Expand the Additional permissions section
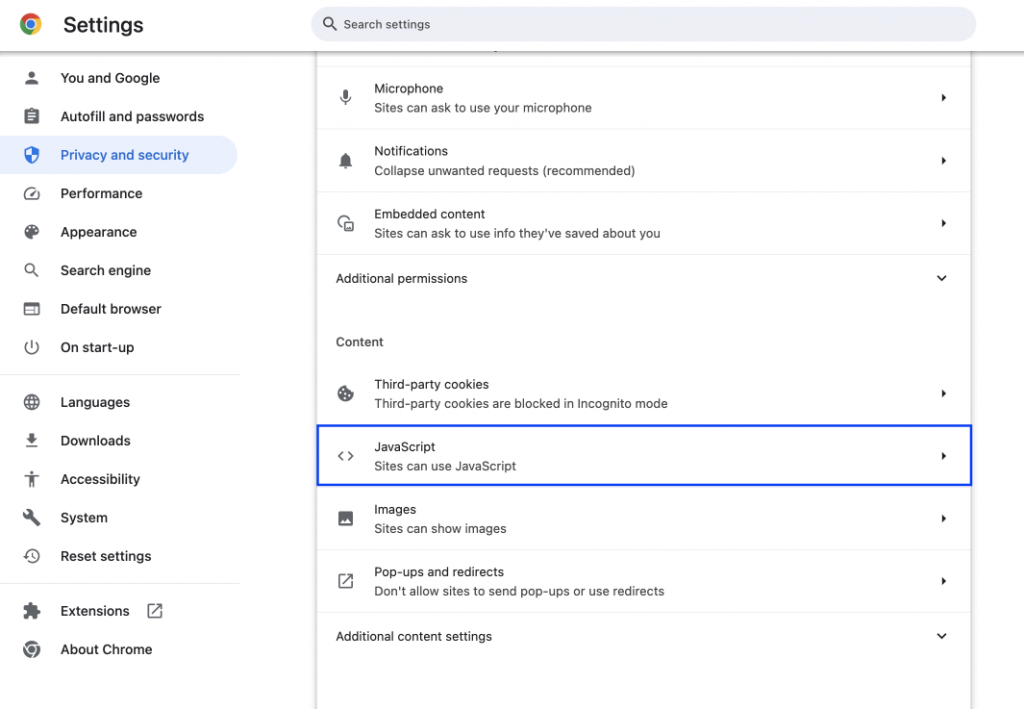1024x709 pixels. [x=941, y=278]
